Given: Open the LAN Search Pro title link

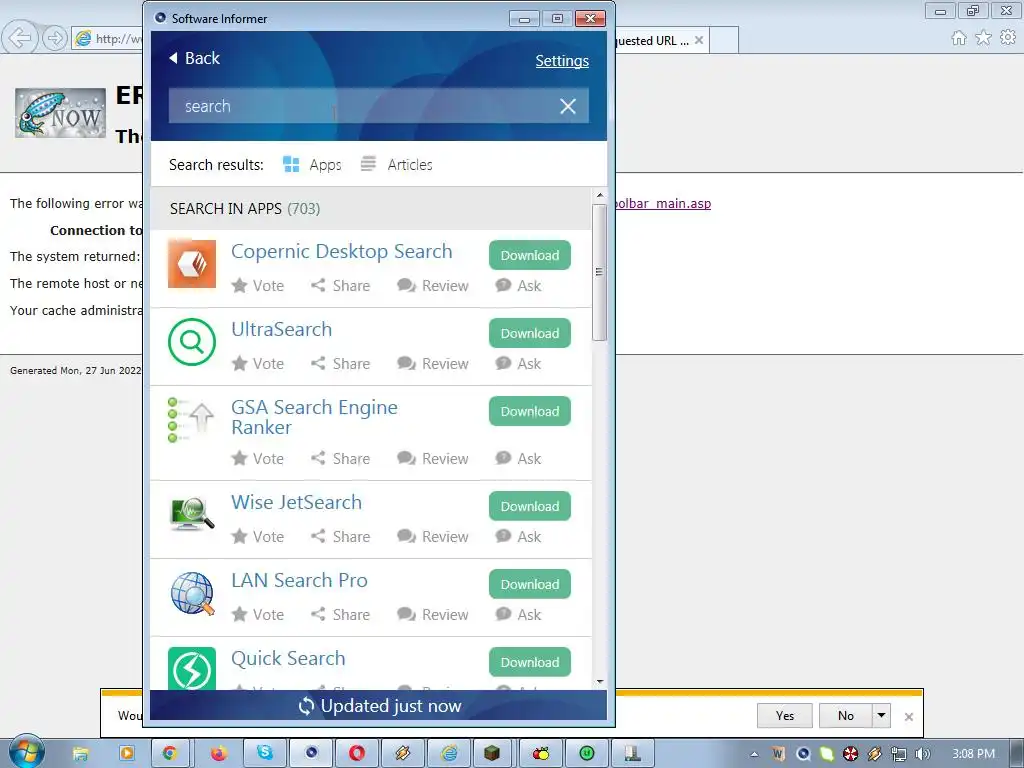Looking at the screenshot, I should pyautogui.click(x=299, y=581).
